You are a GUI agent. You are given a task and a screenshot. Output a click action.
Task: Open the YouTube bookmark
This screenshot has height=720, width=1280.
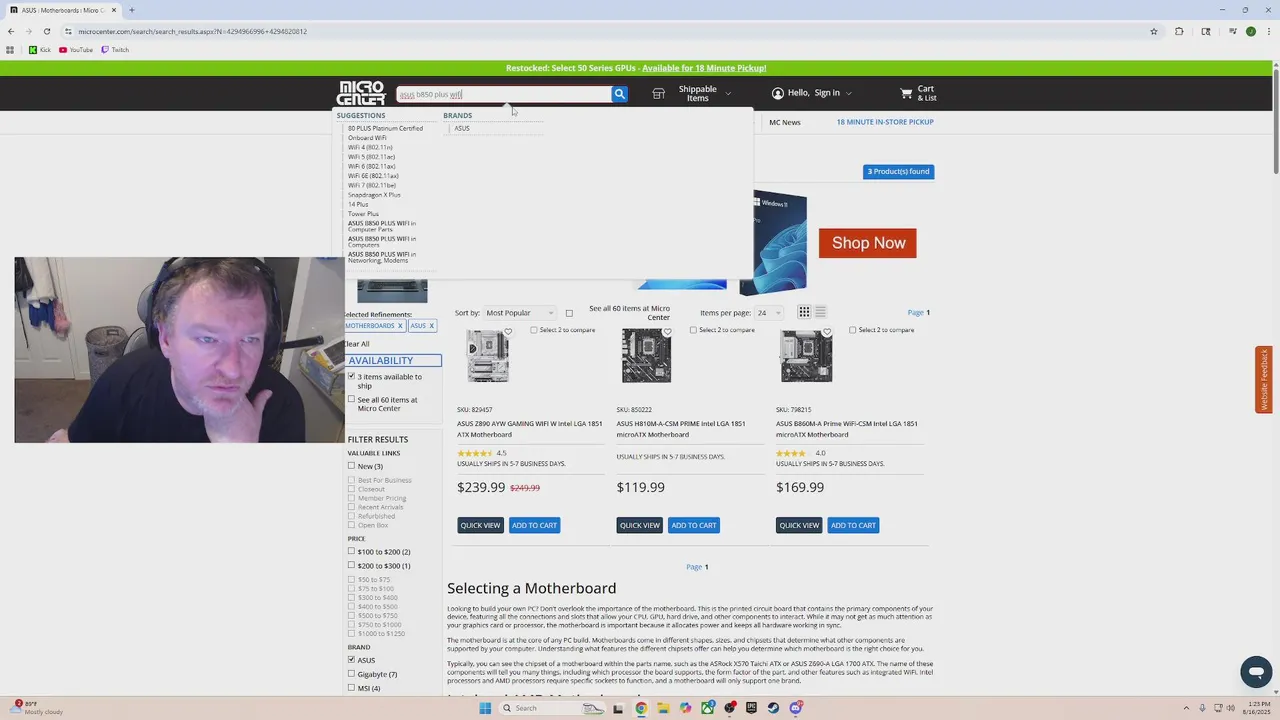(76, 50)
